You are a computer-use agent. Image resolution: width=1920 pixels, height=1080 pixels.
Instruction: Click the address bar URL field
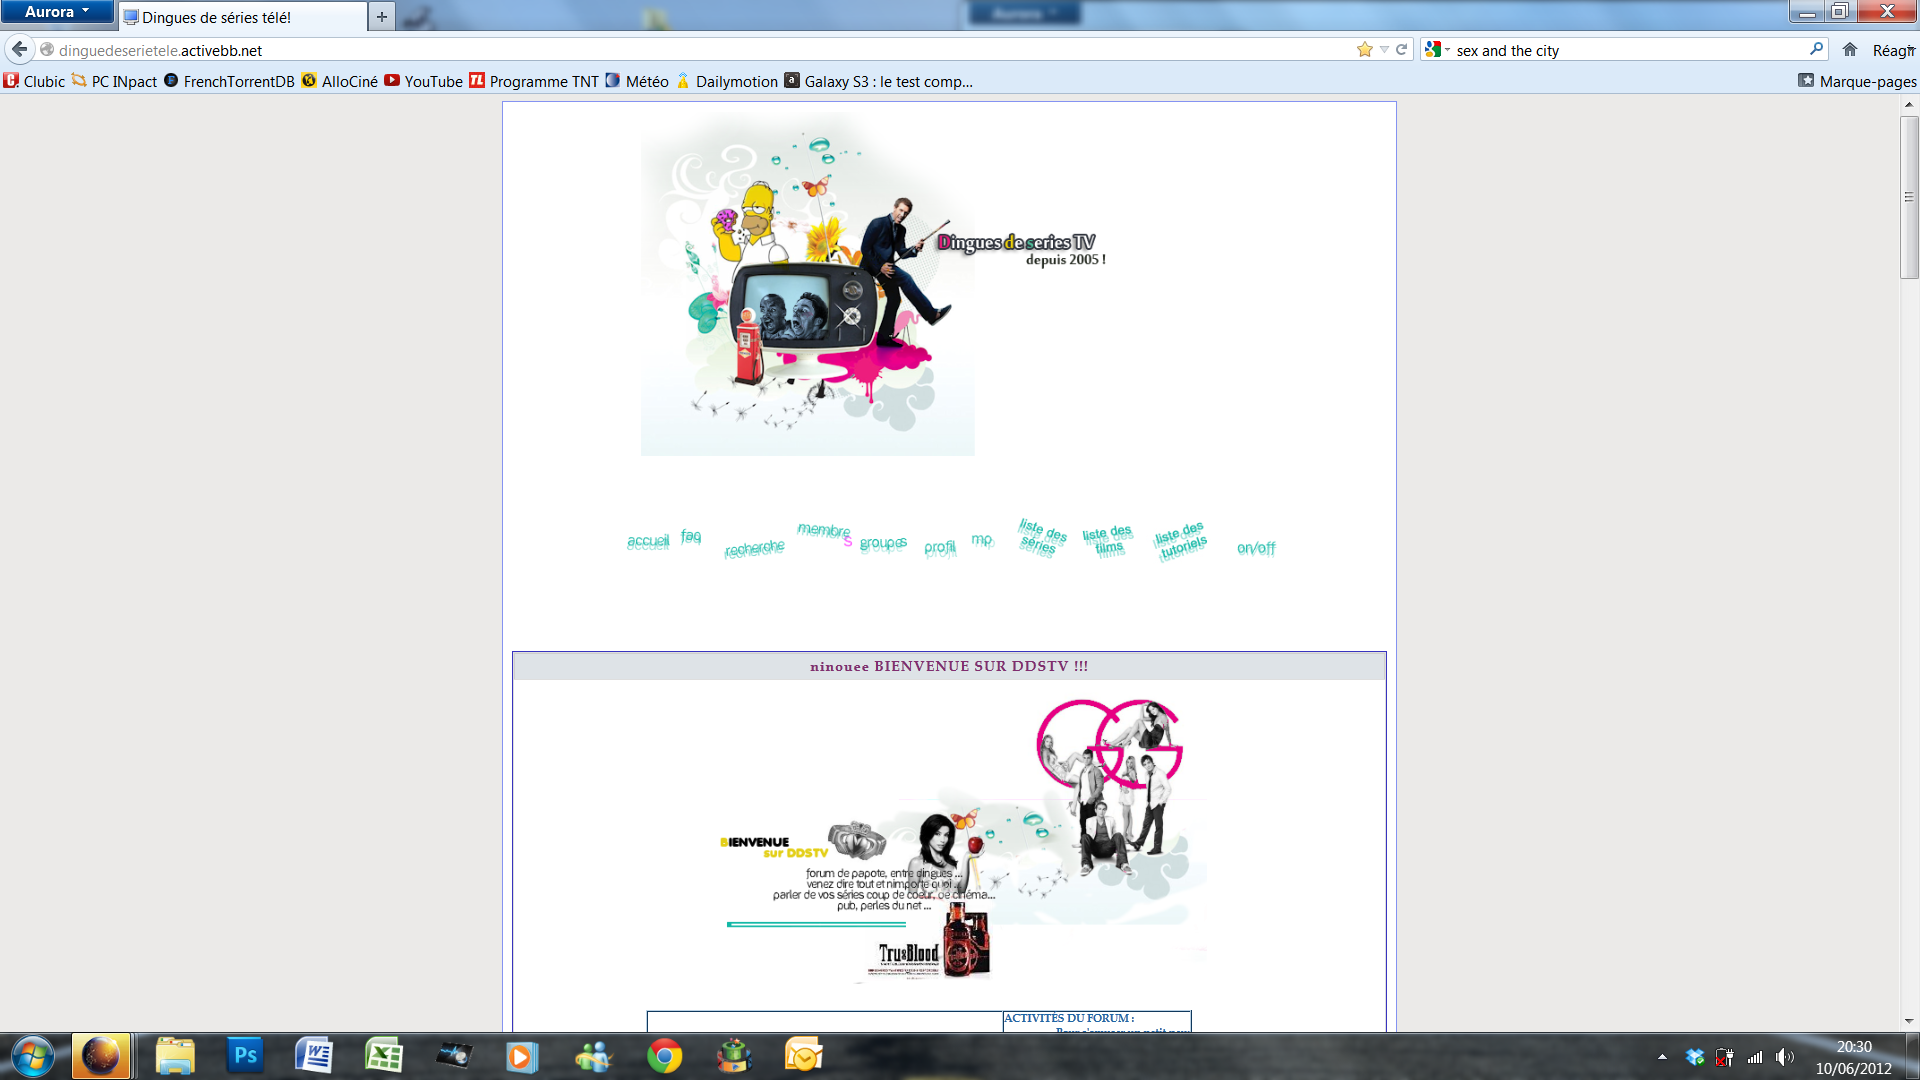click(700, 50)
